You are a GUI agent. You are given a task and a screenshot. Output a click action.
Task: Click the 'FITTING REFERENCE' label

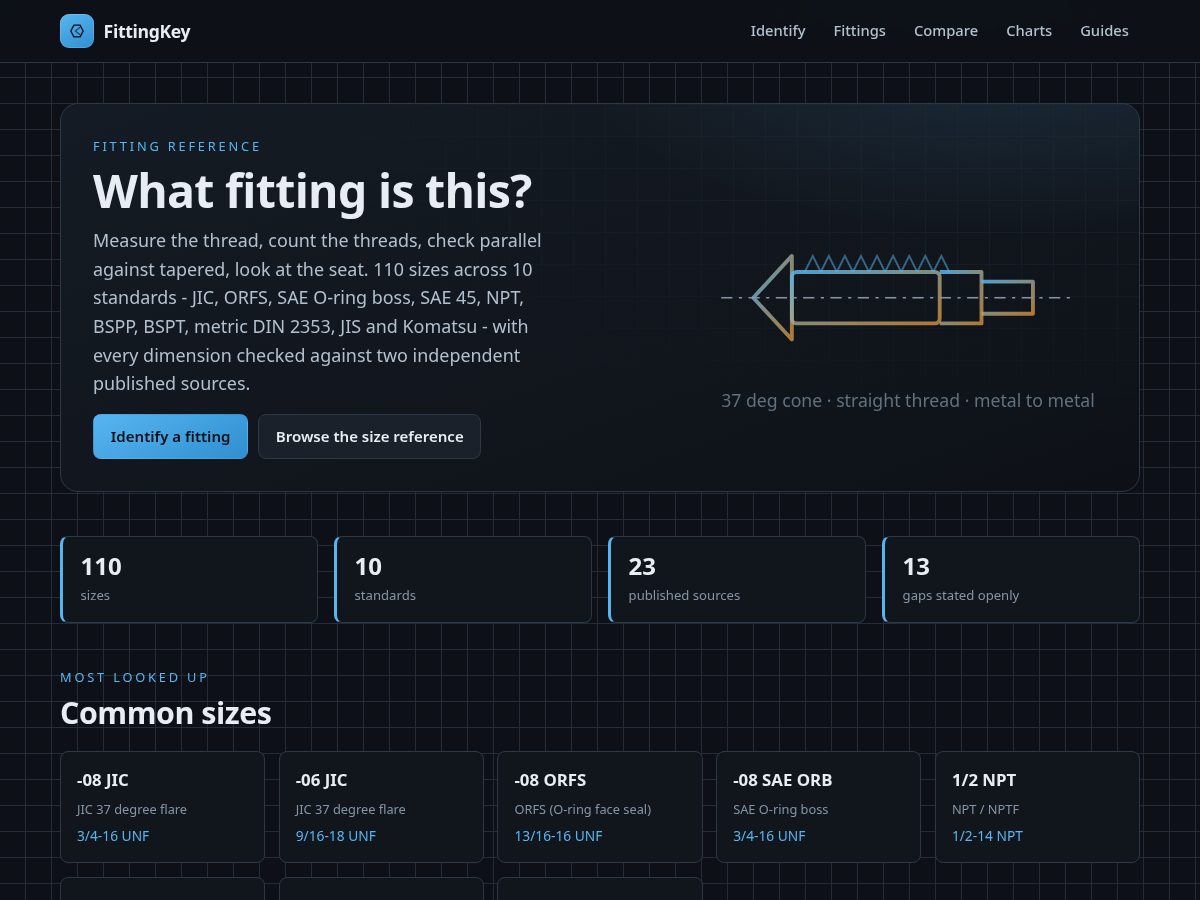[x=177, y=147]
